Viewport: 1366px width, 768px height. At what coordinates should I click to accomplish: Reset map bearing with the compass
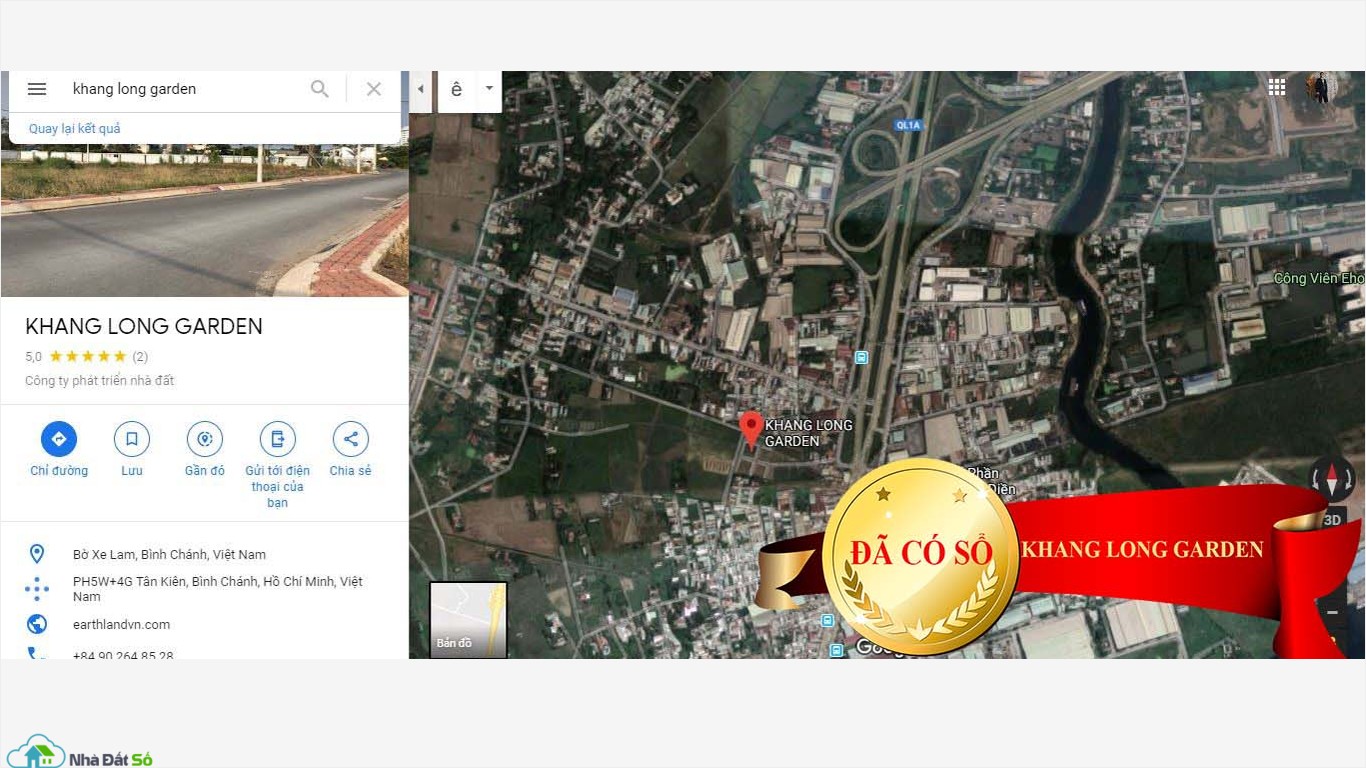point(1331,478)
